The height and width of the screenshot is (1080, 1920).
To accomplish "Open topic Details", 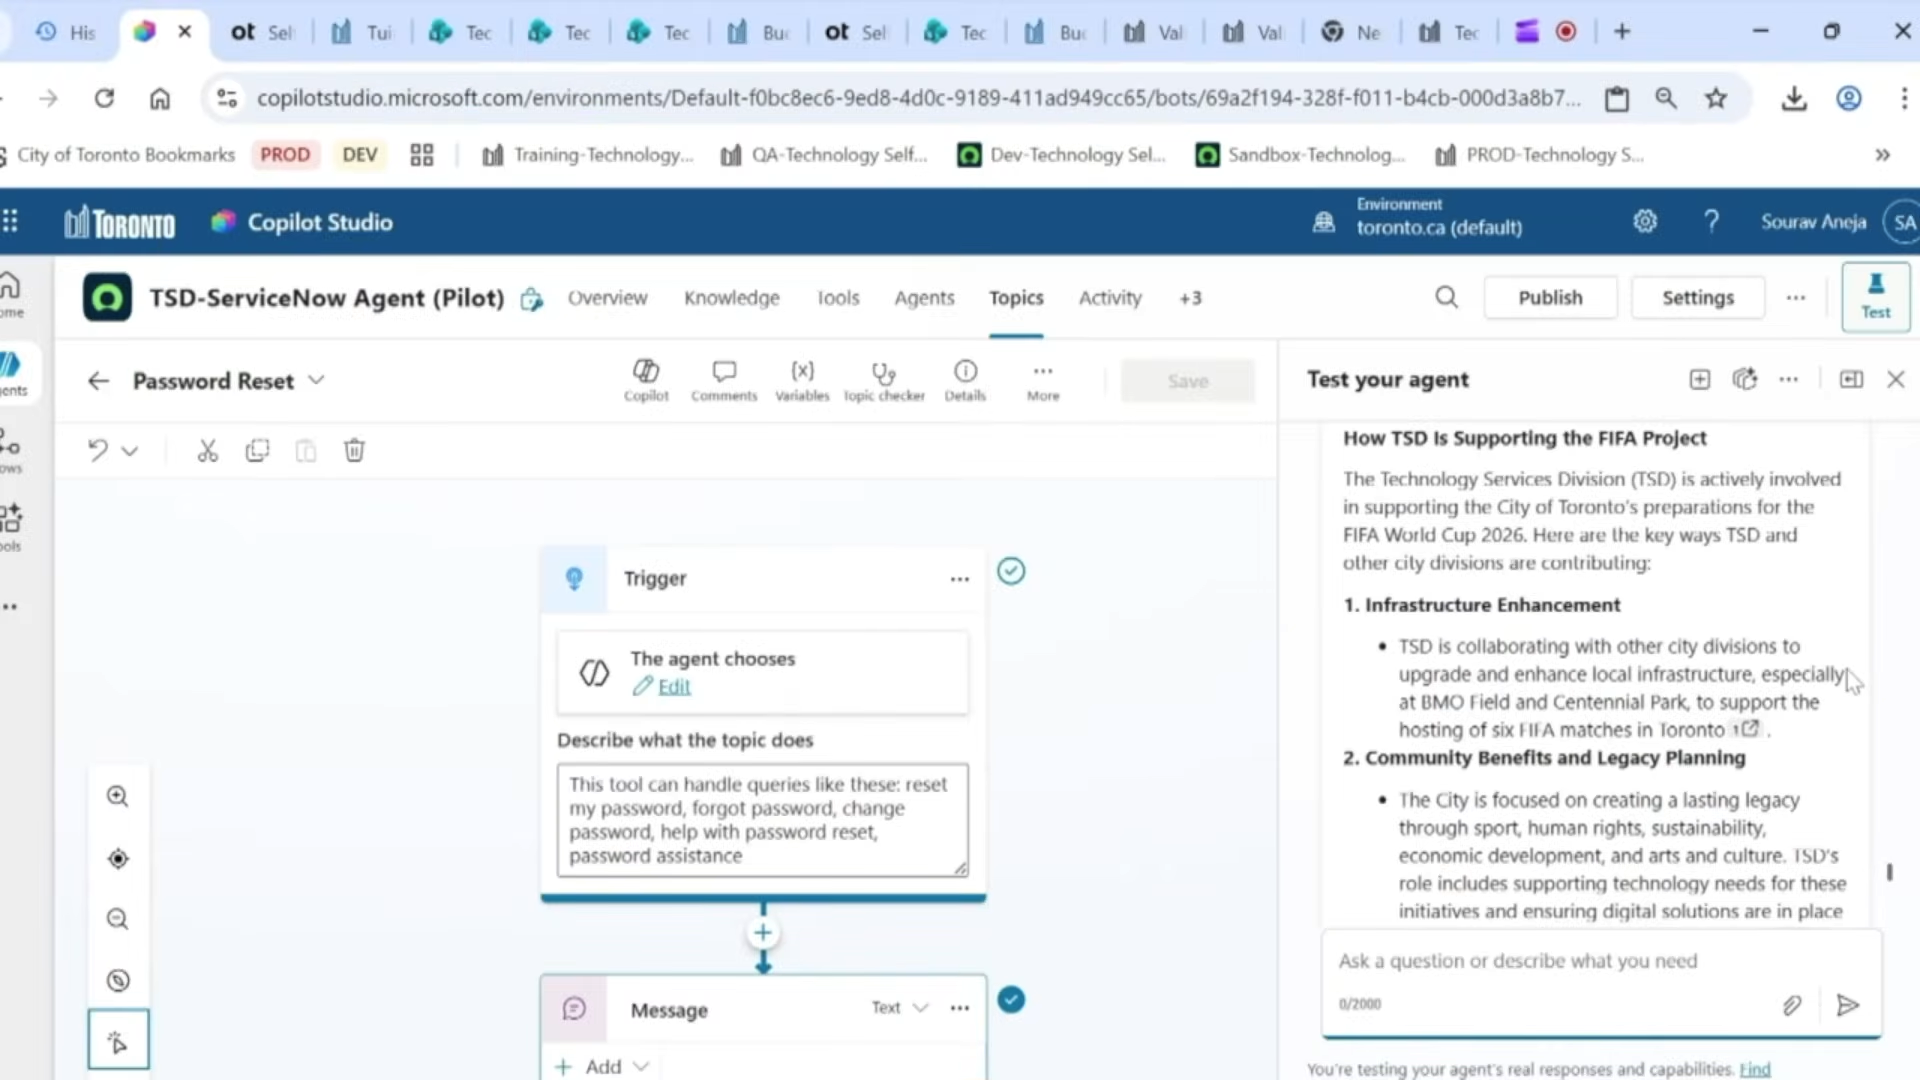I will pos(965,381).
